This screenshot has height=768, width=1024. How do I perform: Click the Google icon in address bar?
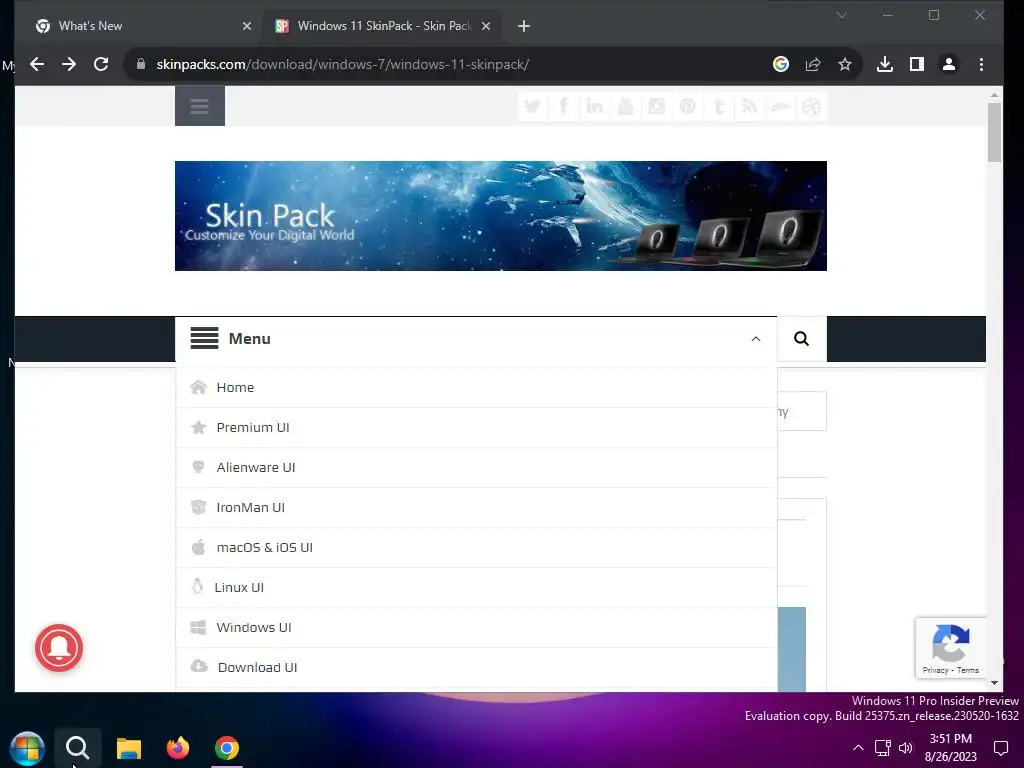pyautogui.click(x=780, y=64)
